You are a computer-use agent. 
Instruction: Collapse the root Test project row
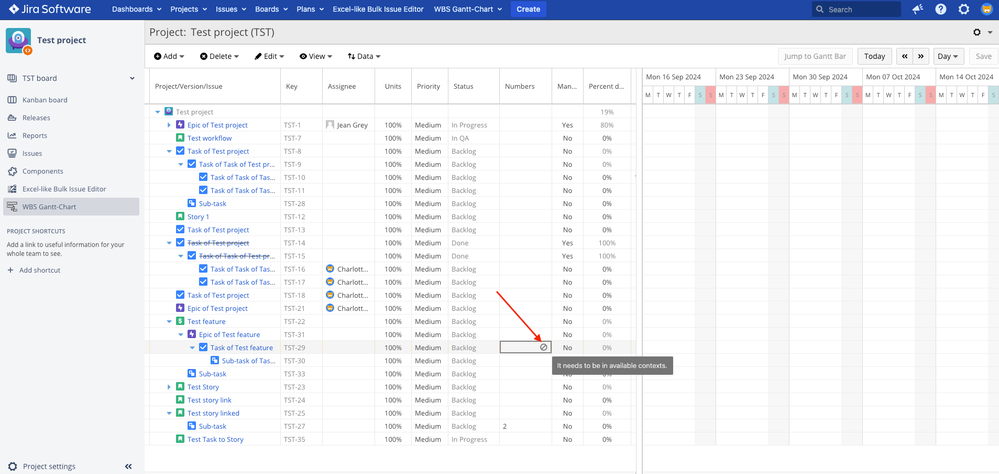pyautogui.click(x=157, y=112)
